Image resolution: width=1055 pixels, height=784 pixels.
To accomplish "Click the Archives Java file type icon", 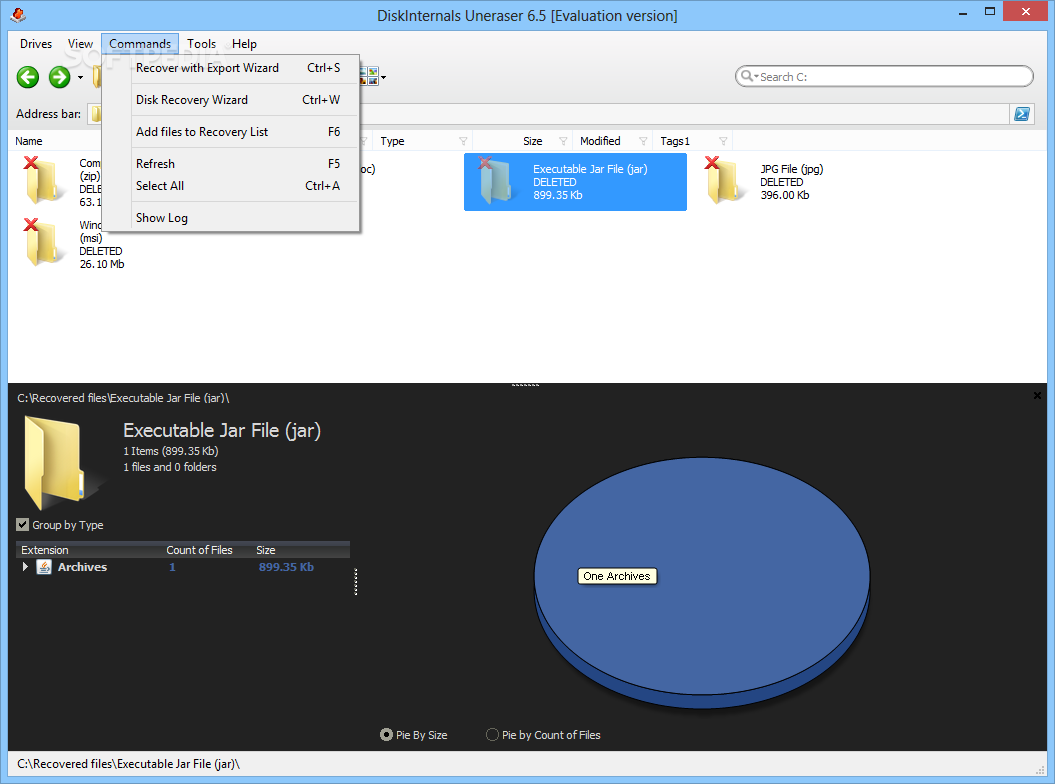I will (44, 567).
